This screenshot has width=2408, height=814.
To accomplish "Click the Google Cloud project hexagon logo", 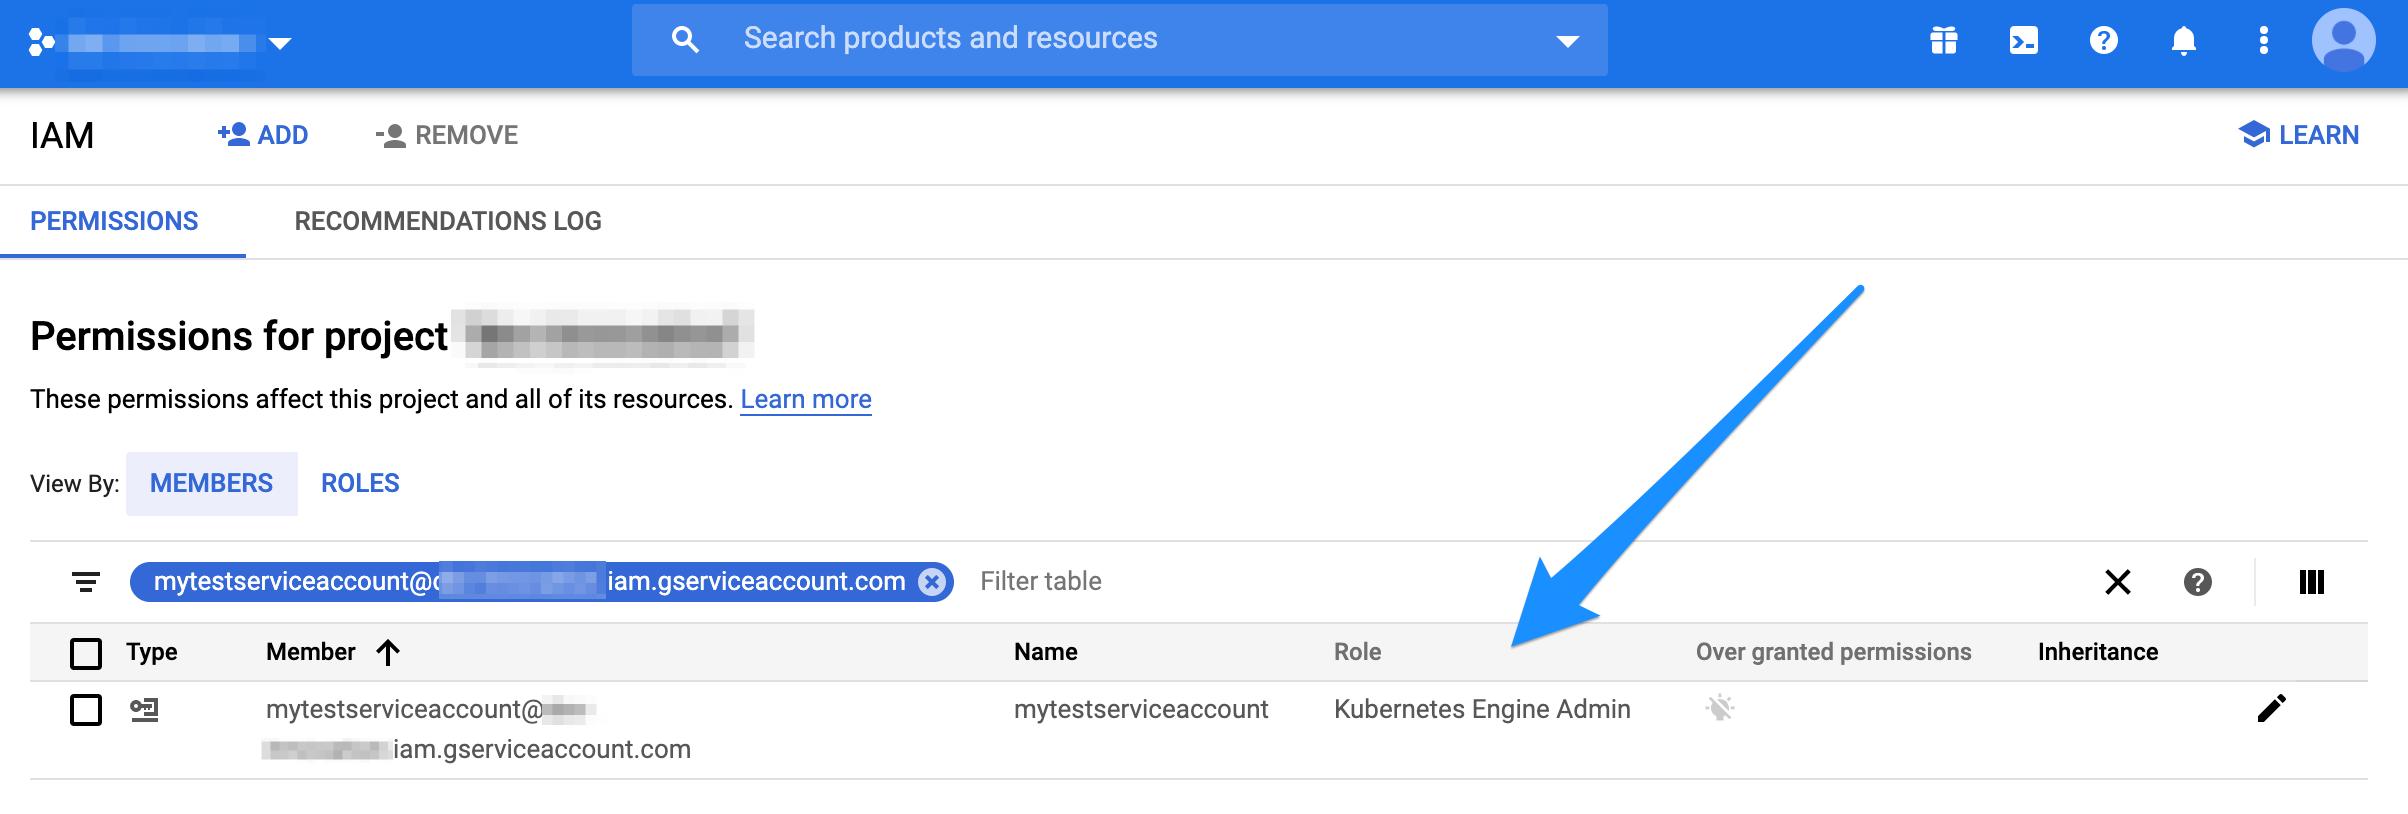I will tap(41, 42).
